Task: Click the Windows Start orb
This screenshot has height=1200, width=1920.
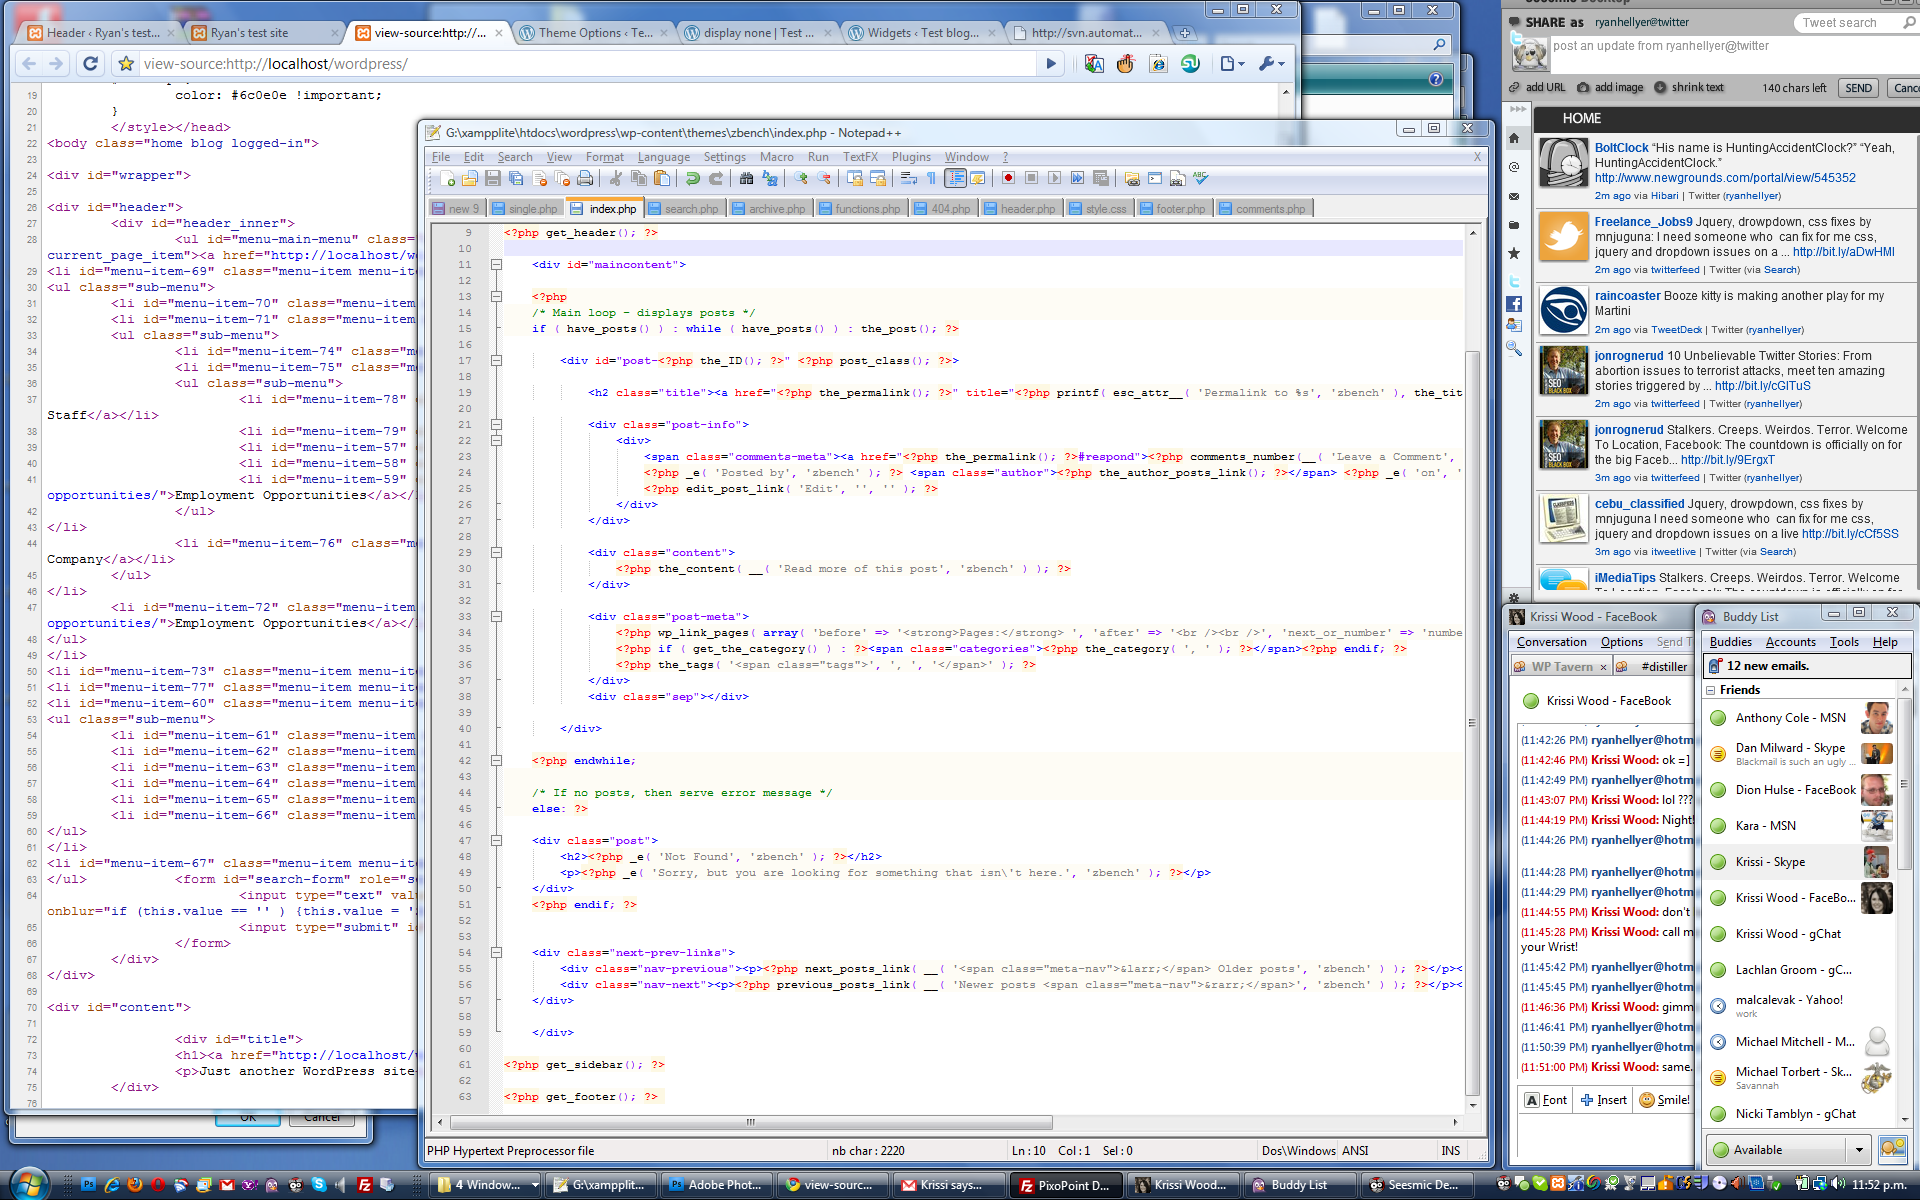Action: (x=27, y=1183)
